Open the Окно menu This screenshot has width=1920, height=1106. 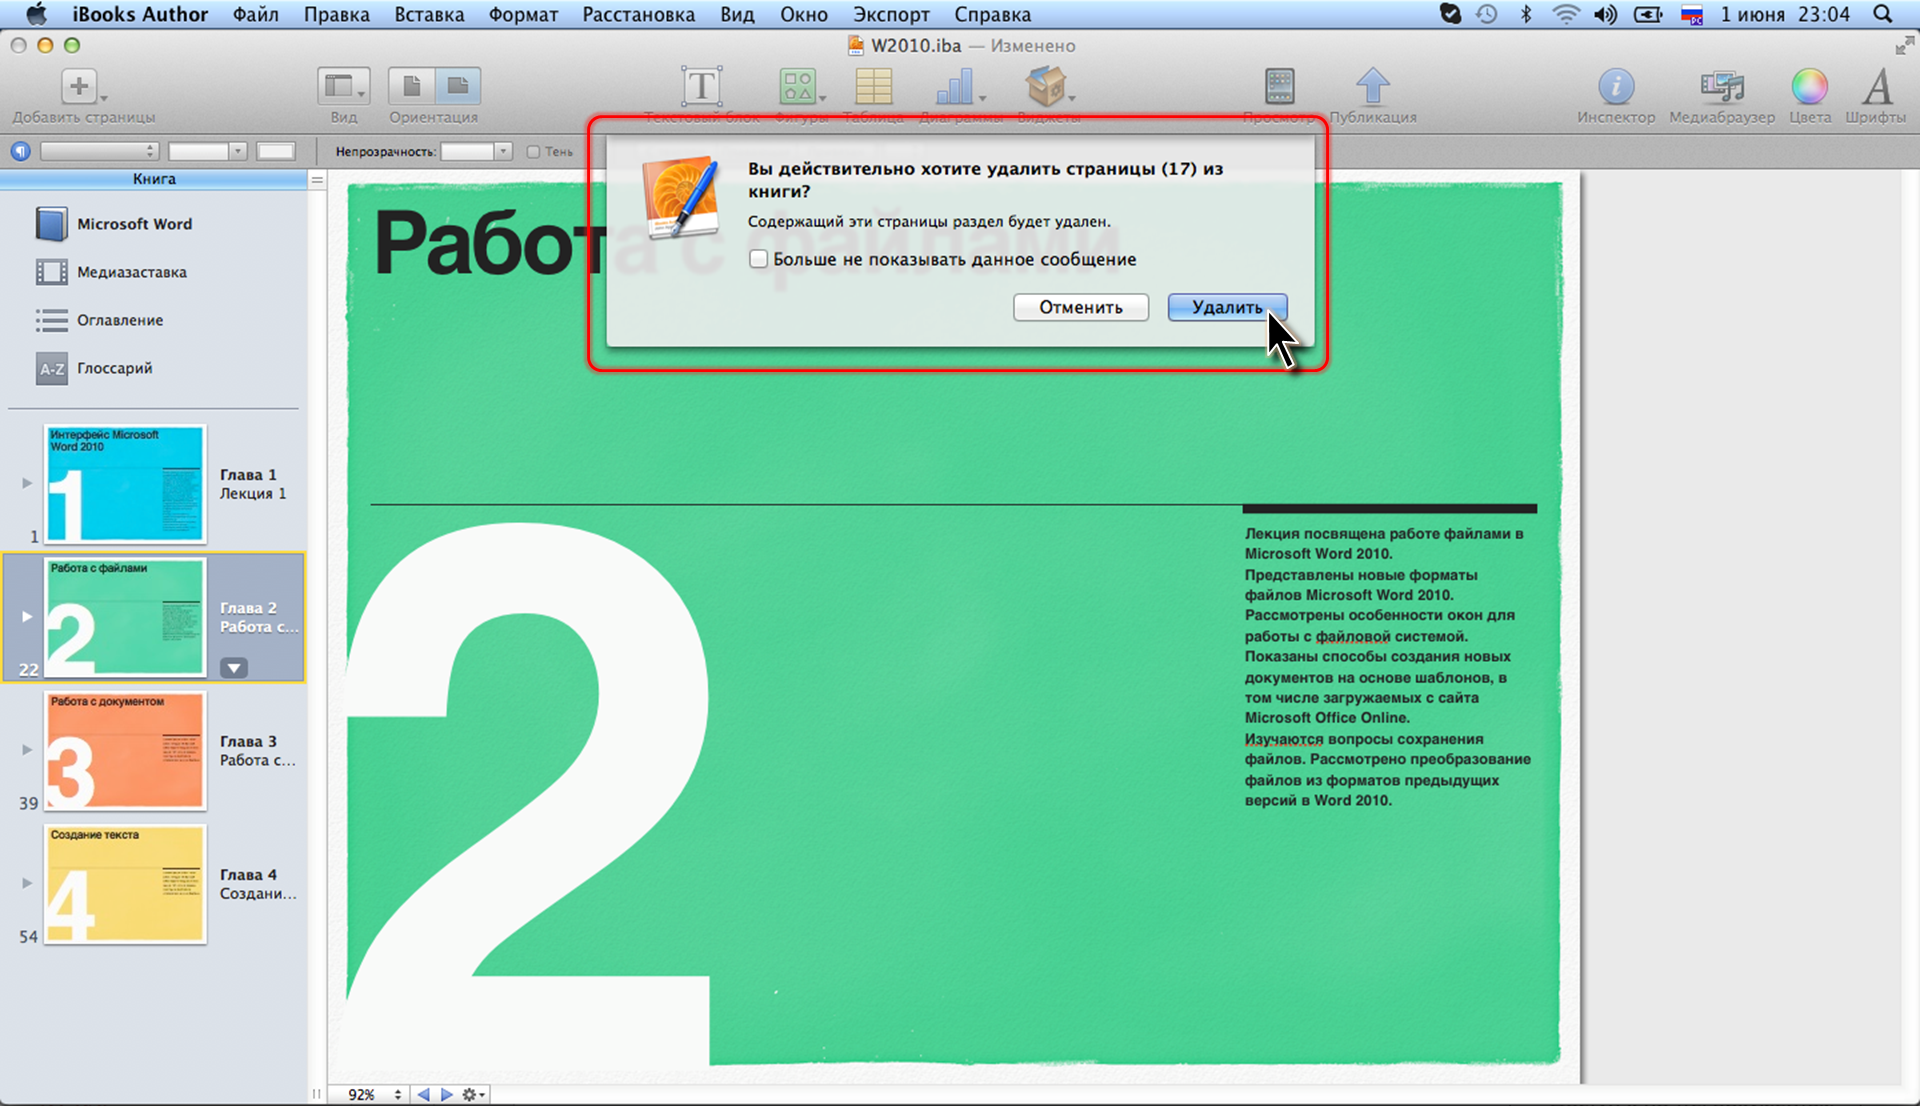(x=804, y=14)
